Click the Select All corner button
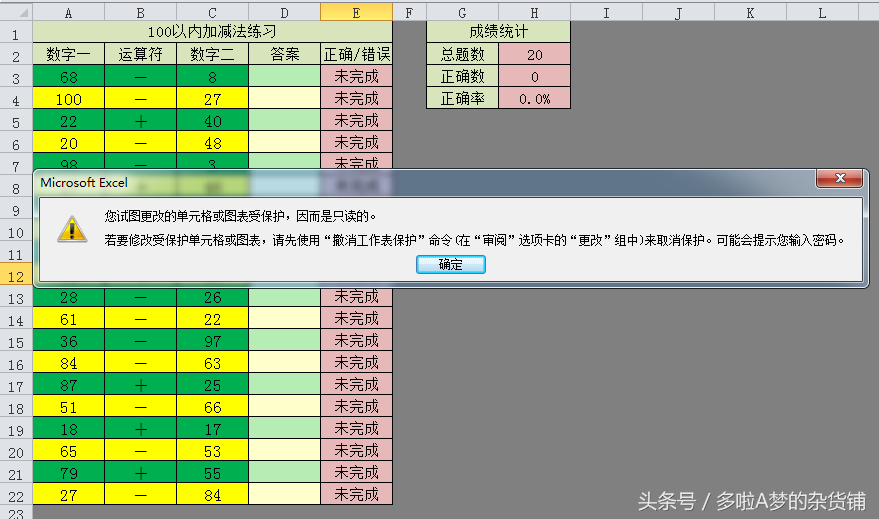Viewport: 879px width, 519px height. [x=16, y=12]
